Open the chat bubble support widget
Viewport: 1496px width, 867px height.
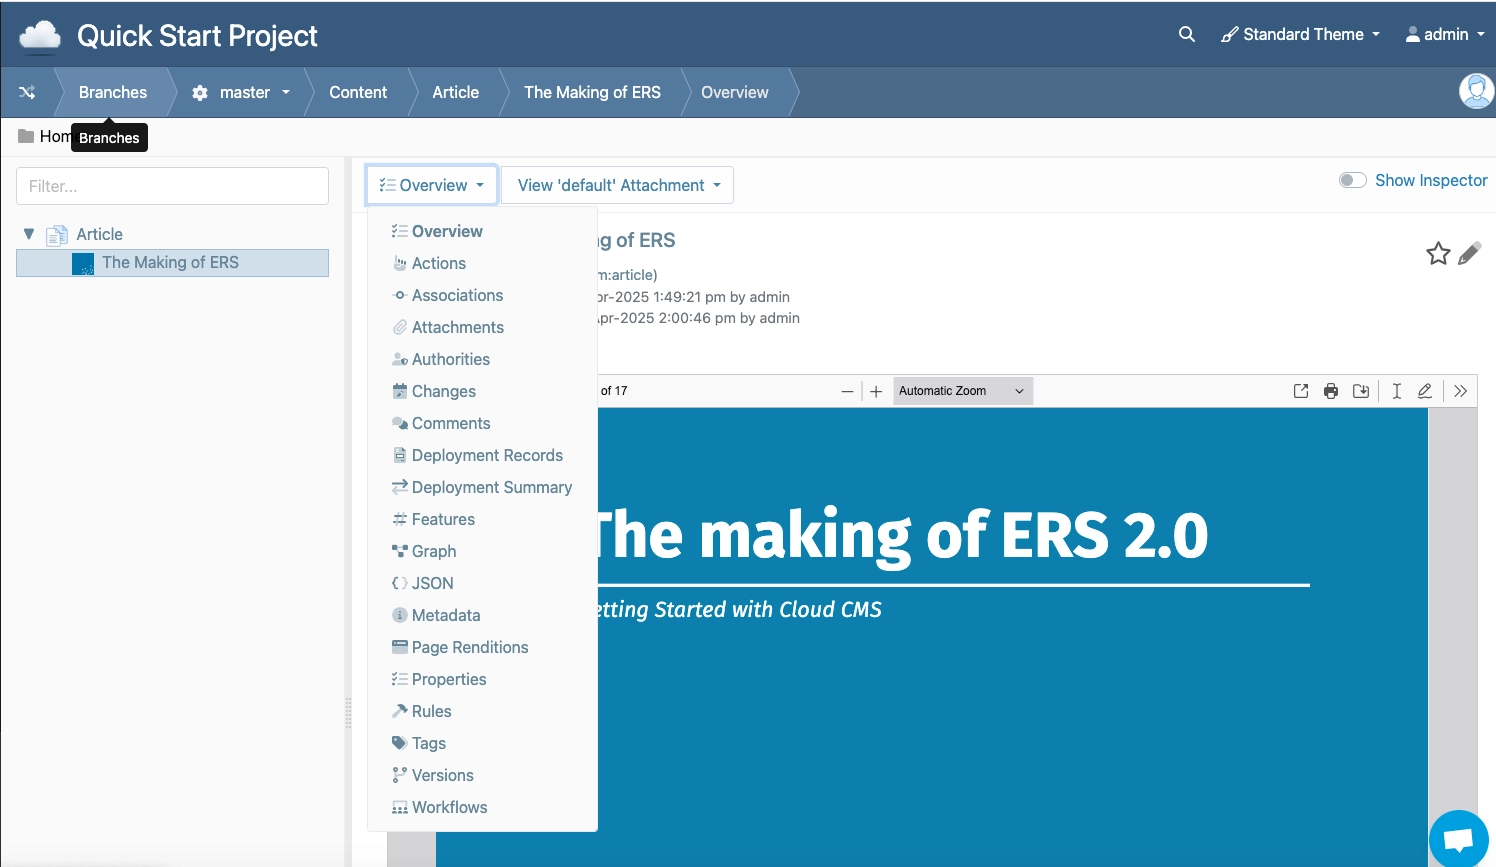pyautogui.click(x=1458, y=838)
